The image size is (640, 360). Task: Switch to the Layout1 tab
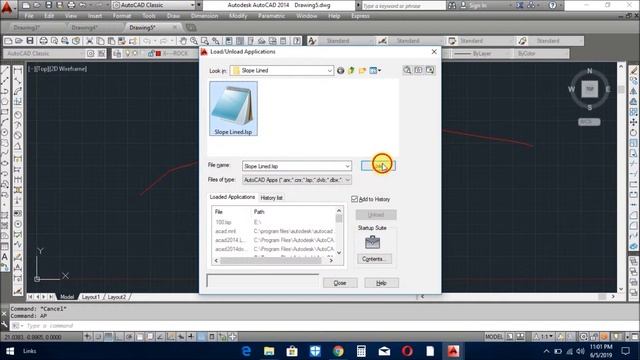pos(91,297)
